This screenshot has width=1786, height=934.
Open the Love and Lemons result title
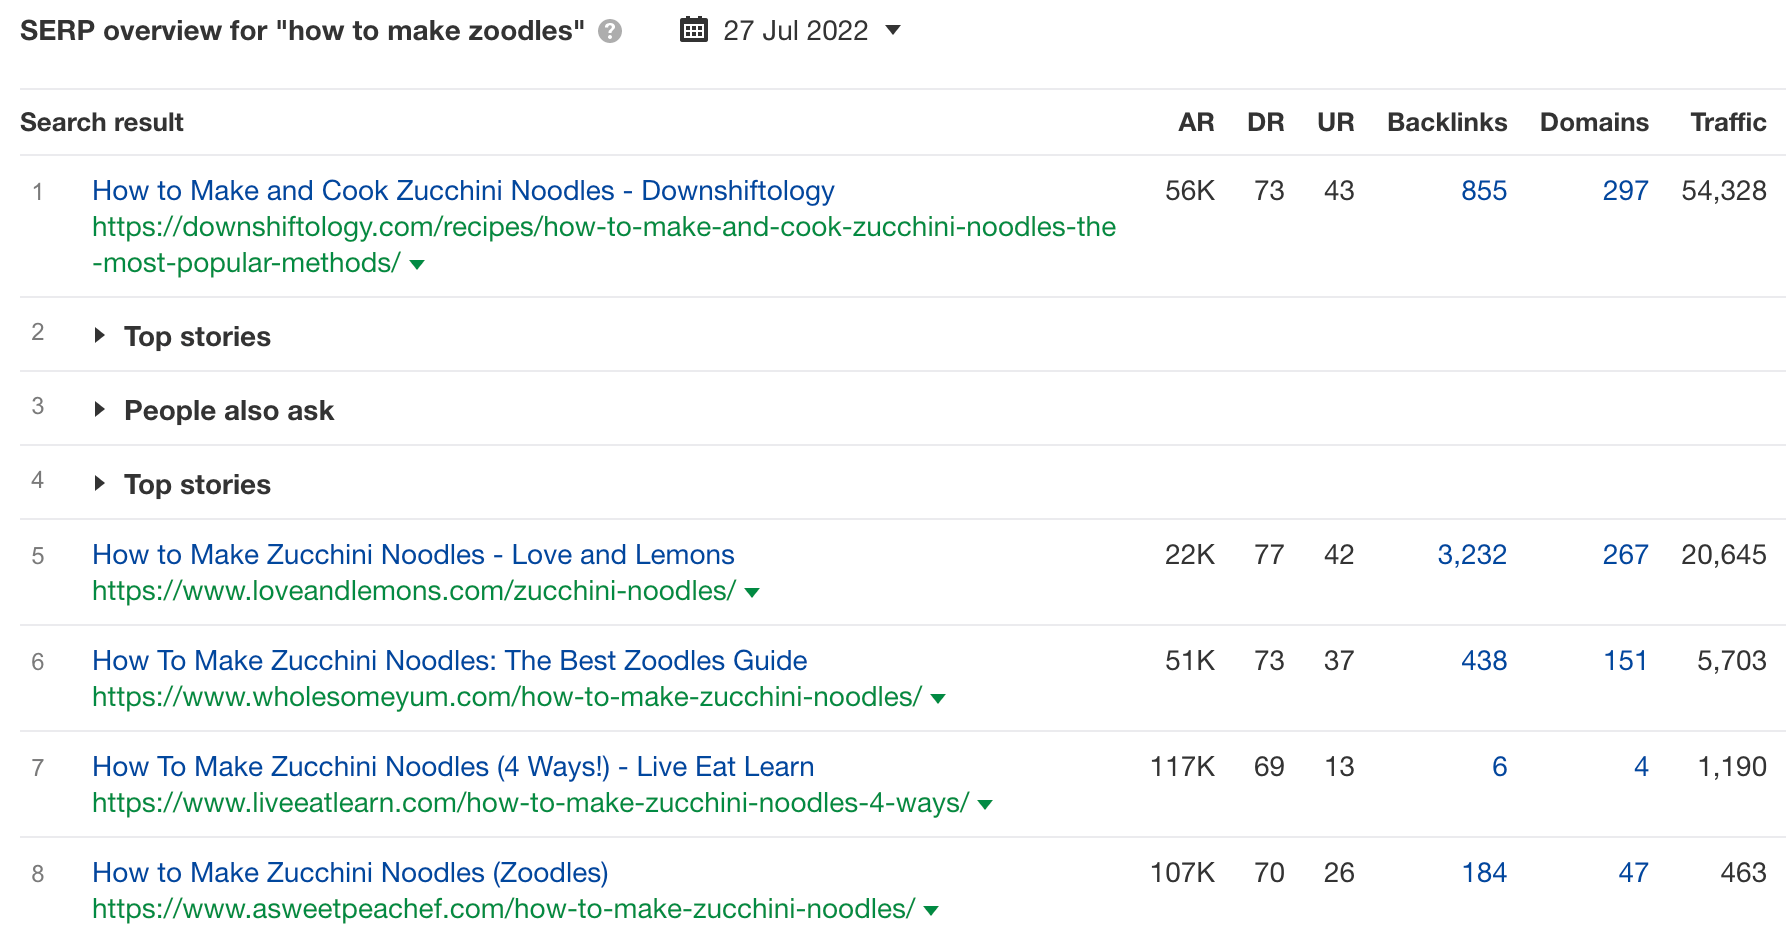(413, 554)
